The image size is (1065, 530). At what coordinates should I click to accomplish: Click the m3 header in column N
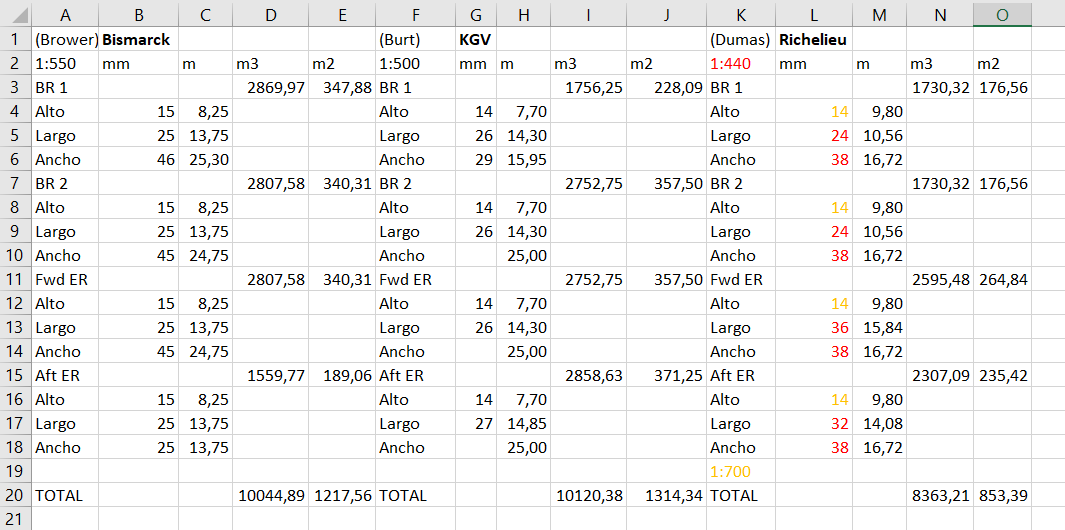coord(940,64)
